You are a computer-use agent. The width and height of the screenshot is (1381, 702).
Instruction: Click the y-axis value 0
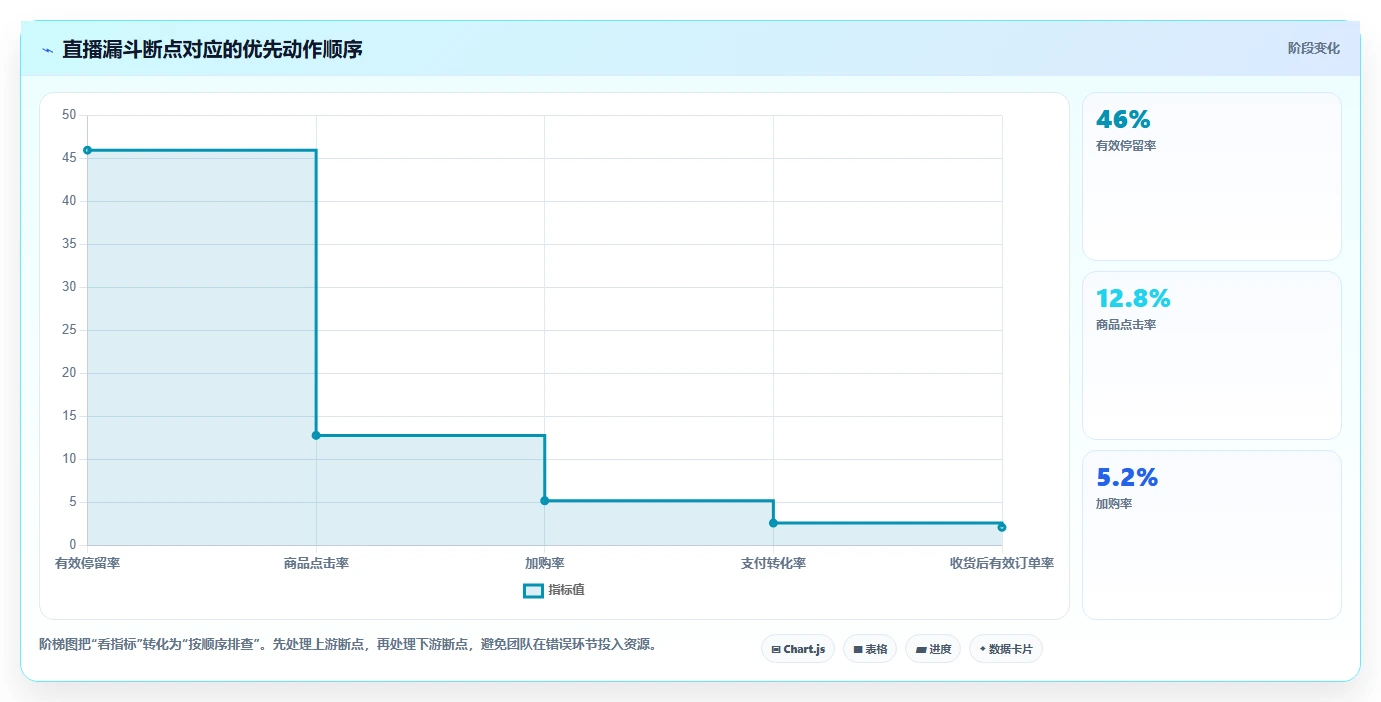click(x=73, y=545)
